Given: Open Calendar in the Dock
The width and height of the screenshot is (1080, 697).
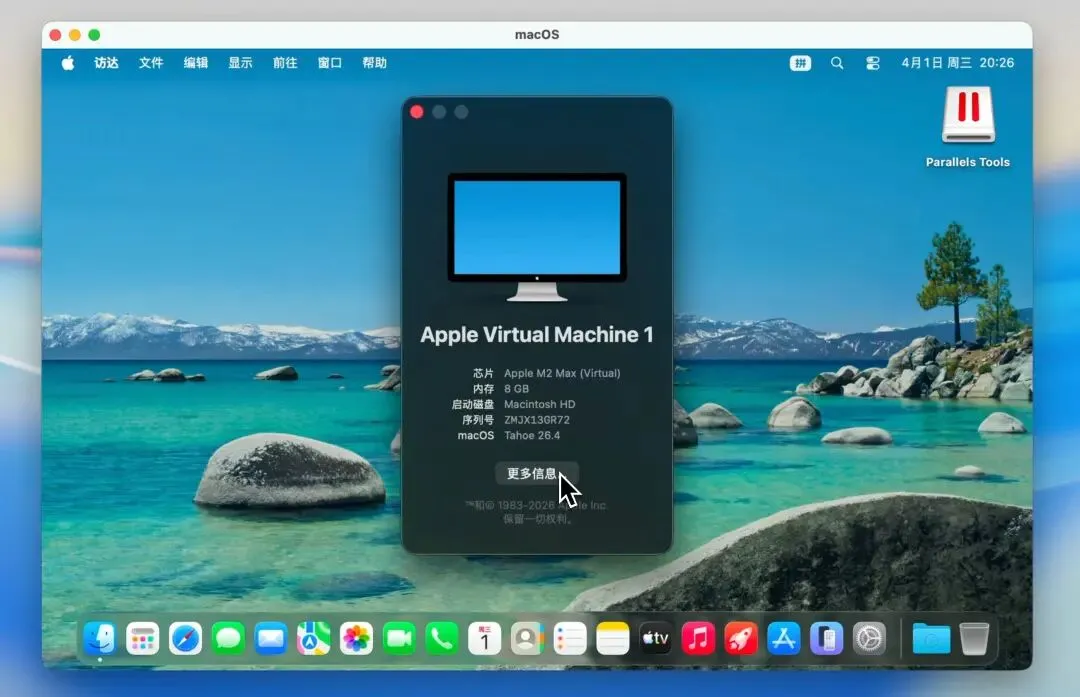Looking at the screenshot, I should tap(484, 638).
